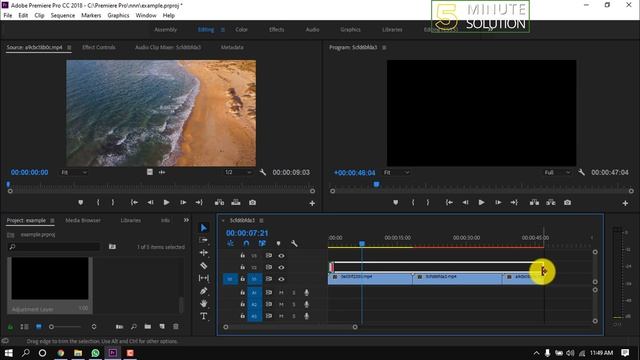The width and height of the screenshot is (640, 360).
Task: Select the Track Select Forward tool
Action: pyautogui.click(x=204, y=240)
